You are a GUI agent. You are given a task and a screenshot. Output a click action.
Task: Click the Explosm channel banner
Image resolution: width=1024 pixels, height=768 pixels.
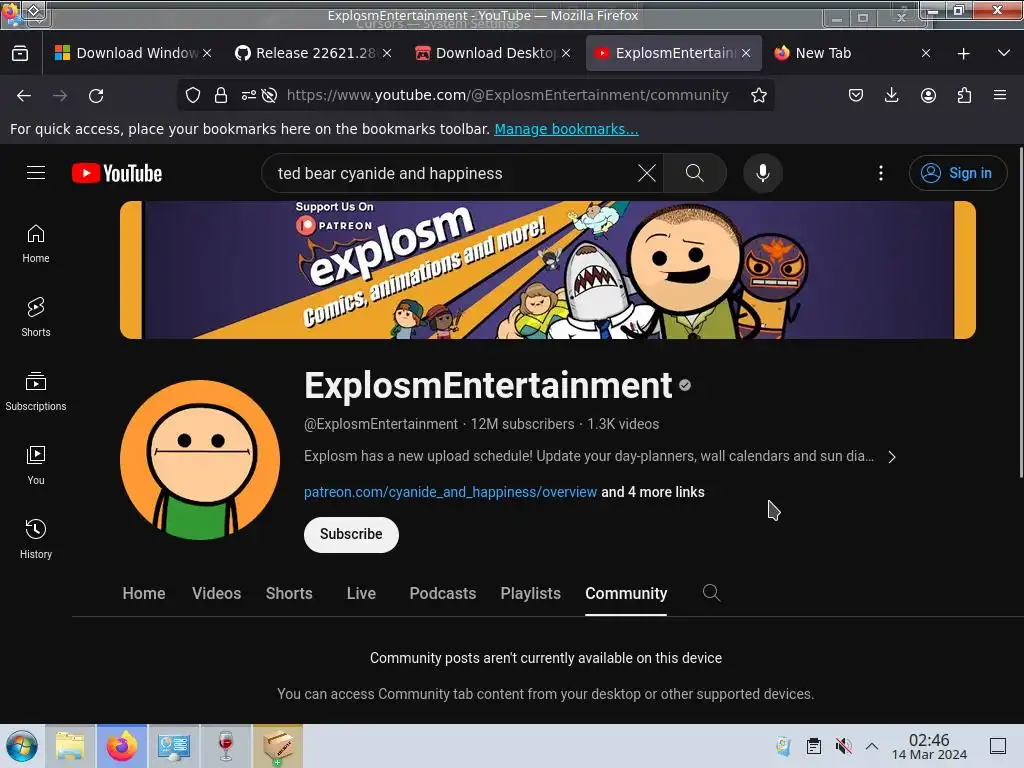click(547, 270)
